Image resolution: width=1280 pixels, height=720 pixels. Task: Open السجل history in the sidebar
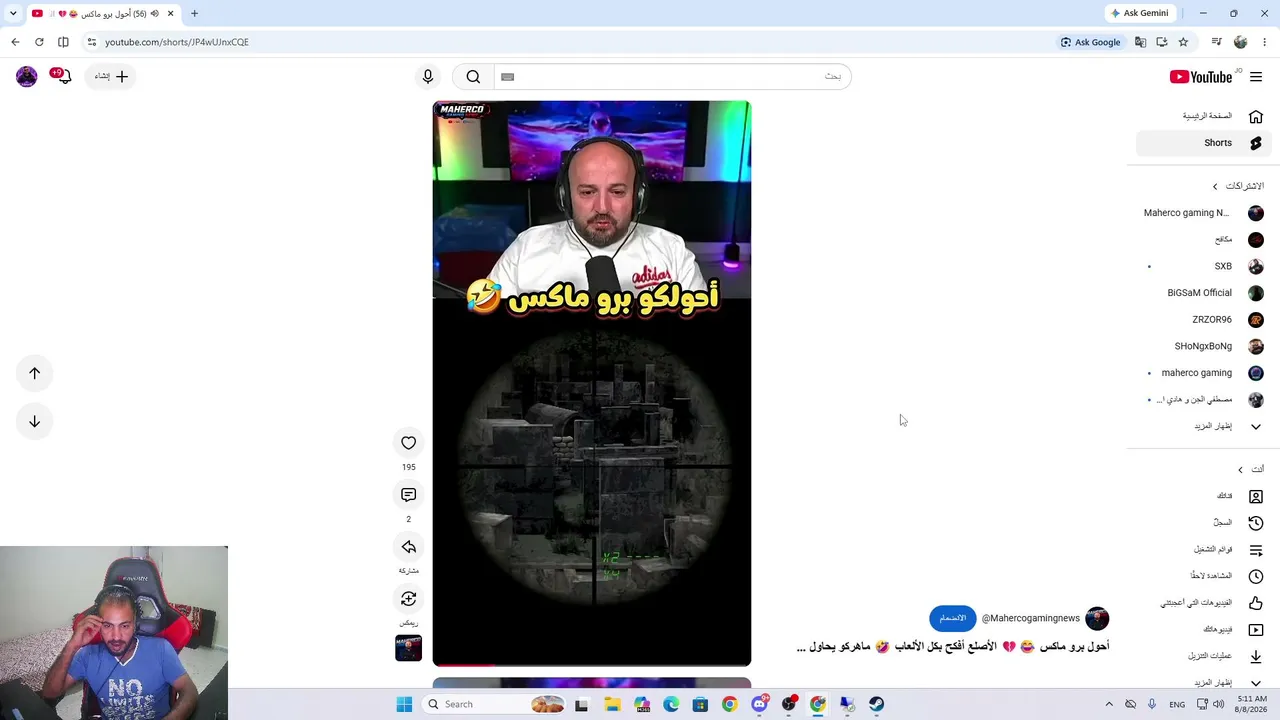1204,522
